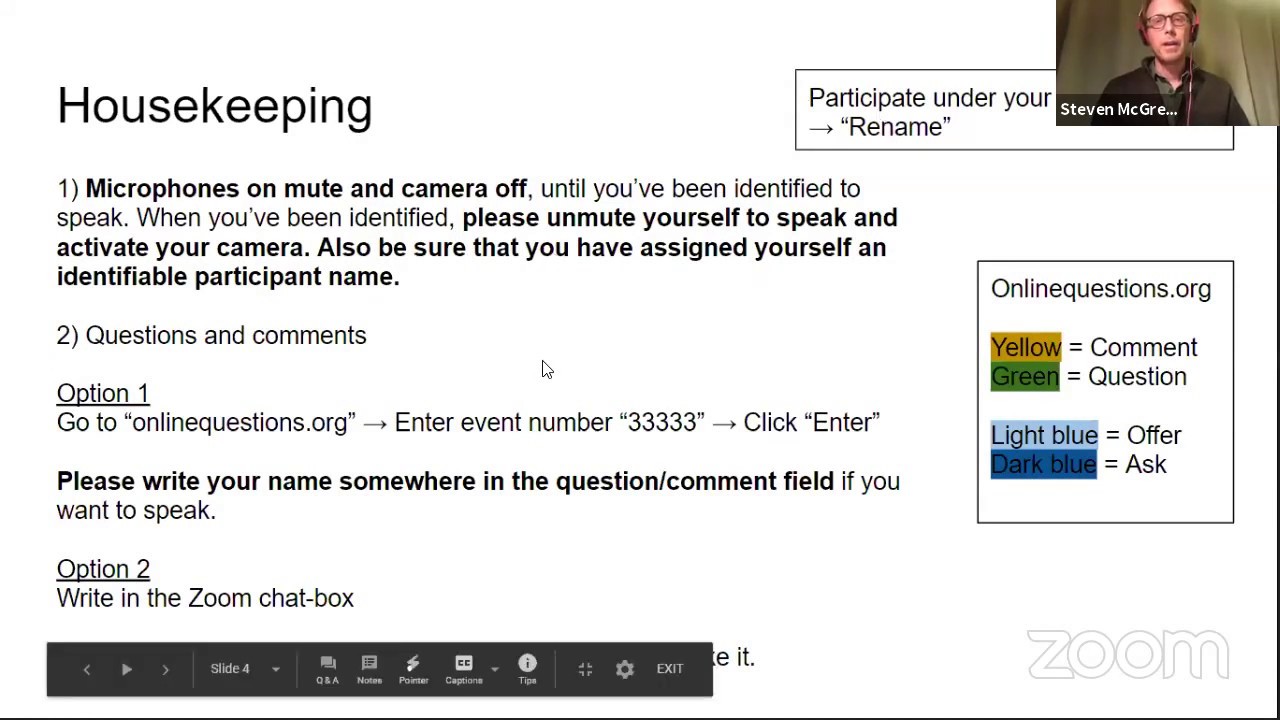
Task: Start slideshow autoplay with play button
Action: click(127, 669)
